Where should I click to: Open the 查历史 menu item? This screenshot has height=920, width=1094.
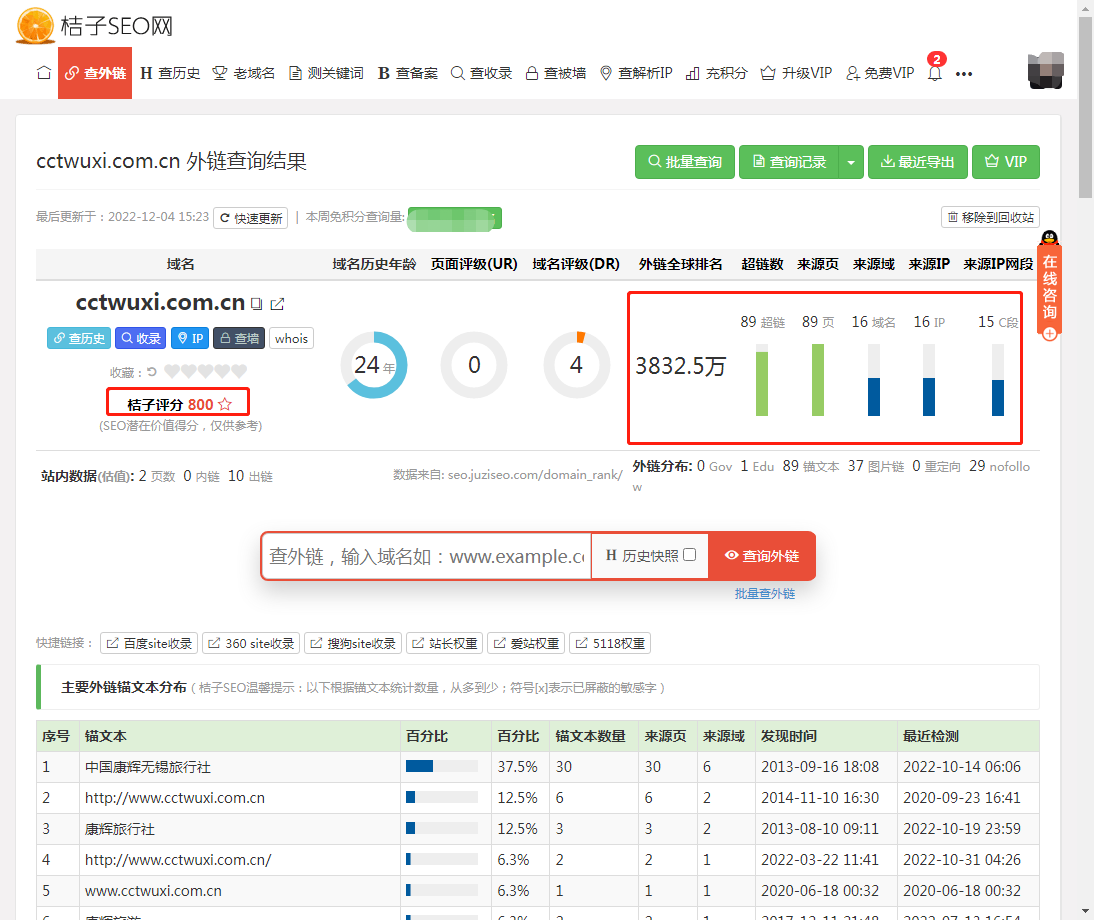coord(170,73)
